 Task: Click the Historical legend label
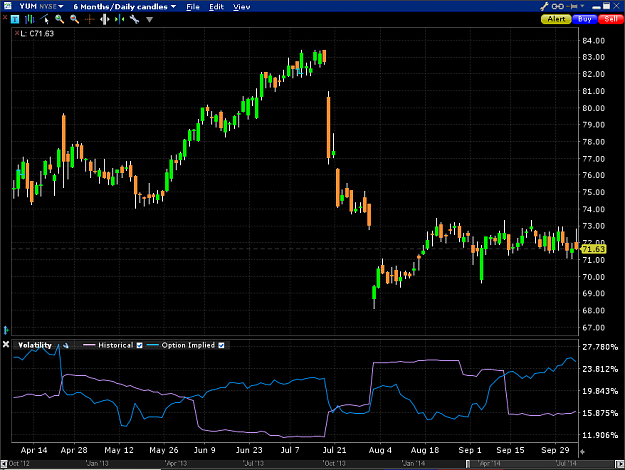[116, 345]
